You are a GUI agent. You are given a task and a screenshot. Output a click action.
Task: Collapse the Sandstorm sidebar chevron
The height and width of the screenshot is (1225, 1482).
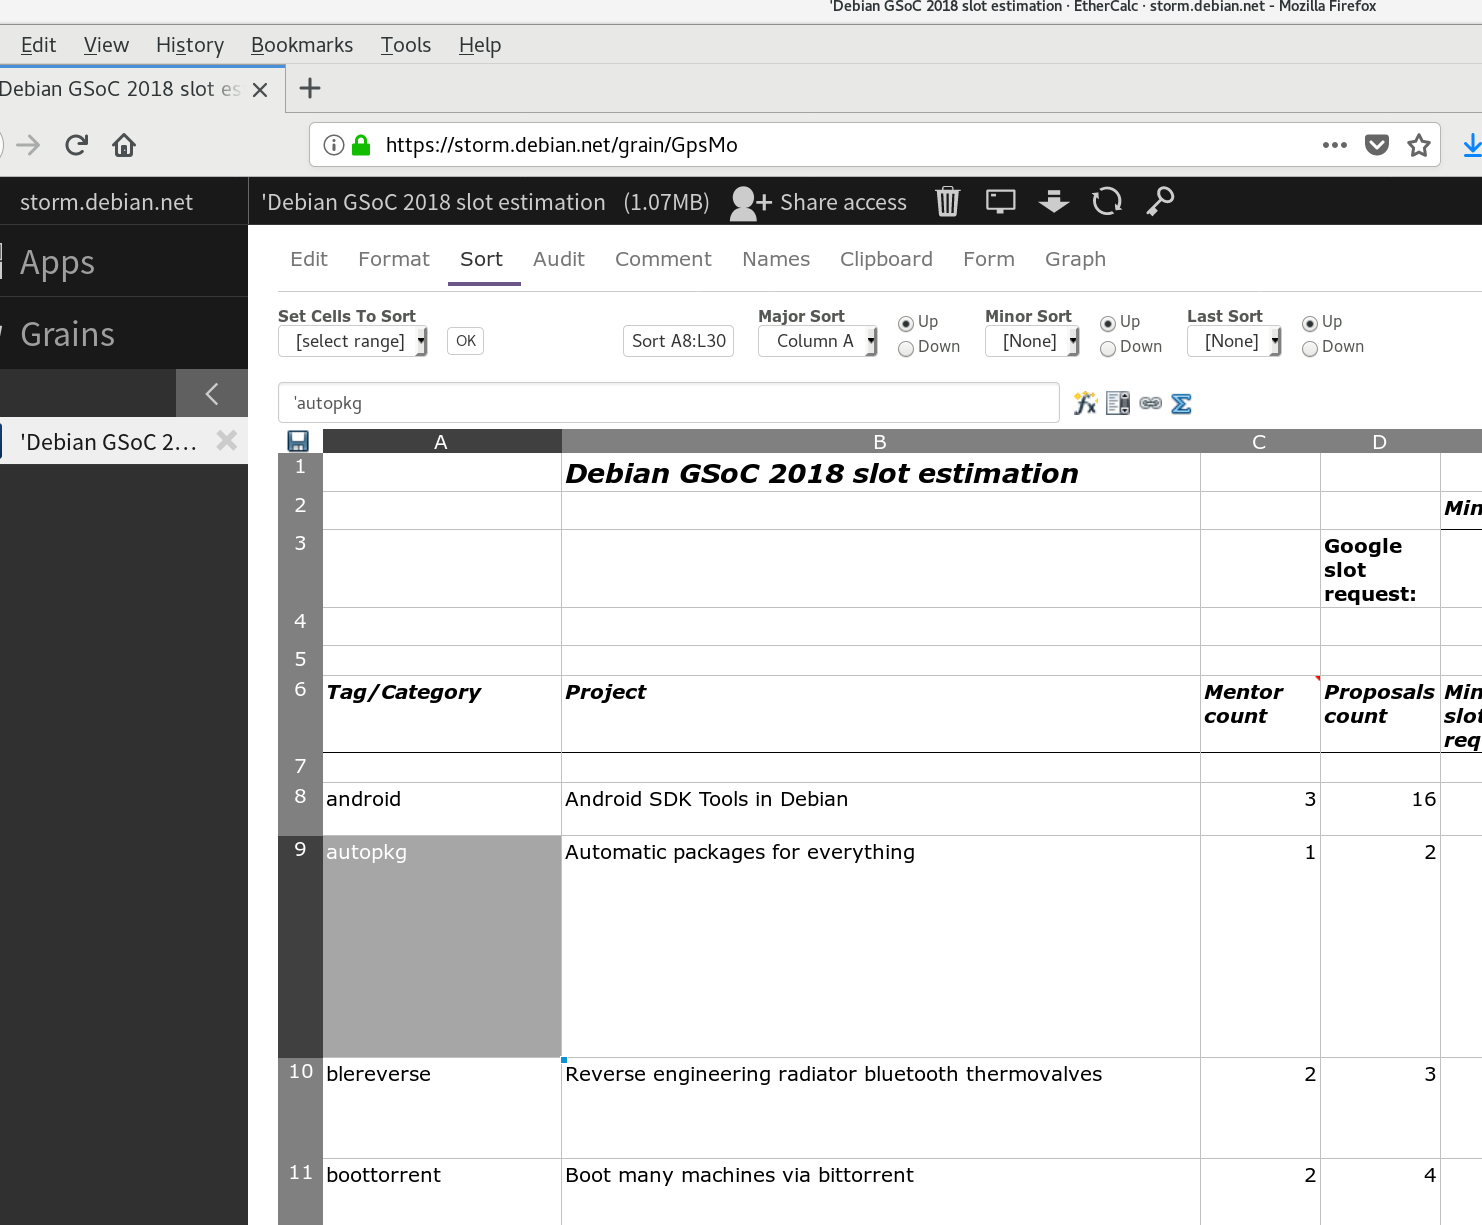click(212, 393)
